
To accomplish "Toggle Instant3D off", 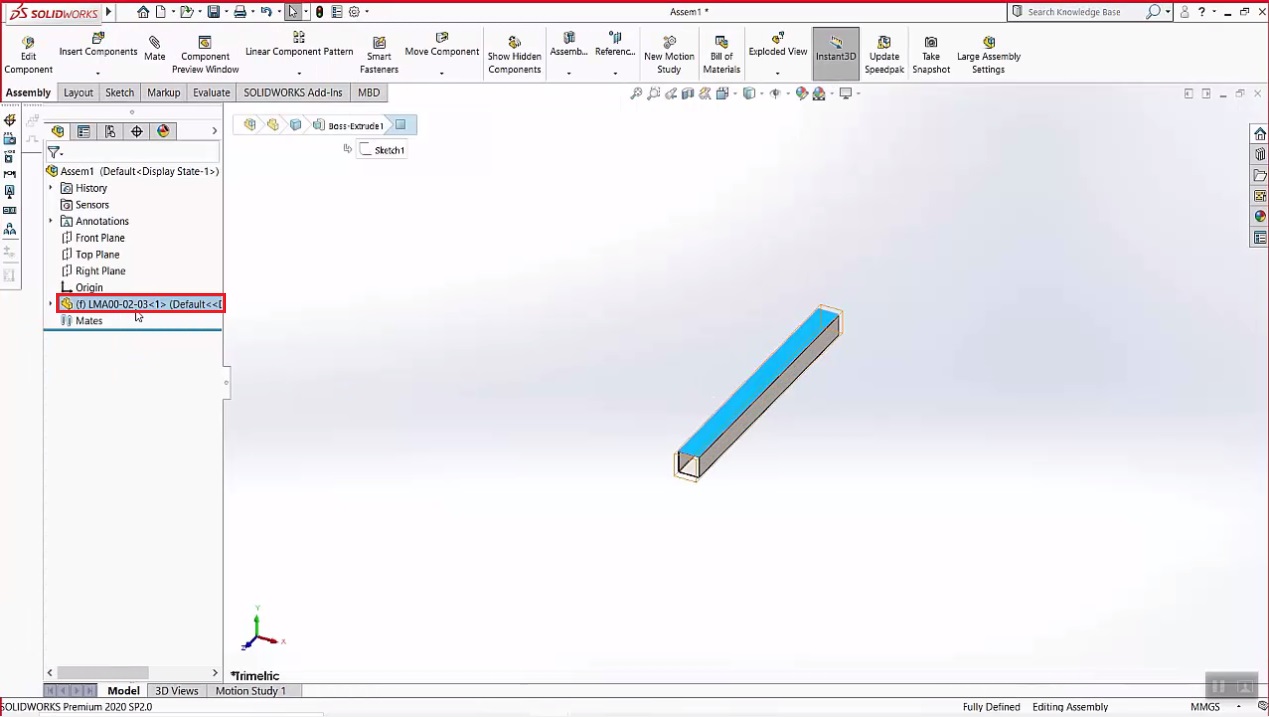I will (835, 50).
